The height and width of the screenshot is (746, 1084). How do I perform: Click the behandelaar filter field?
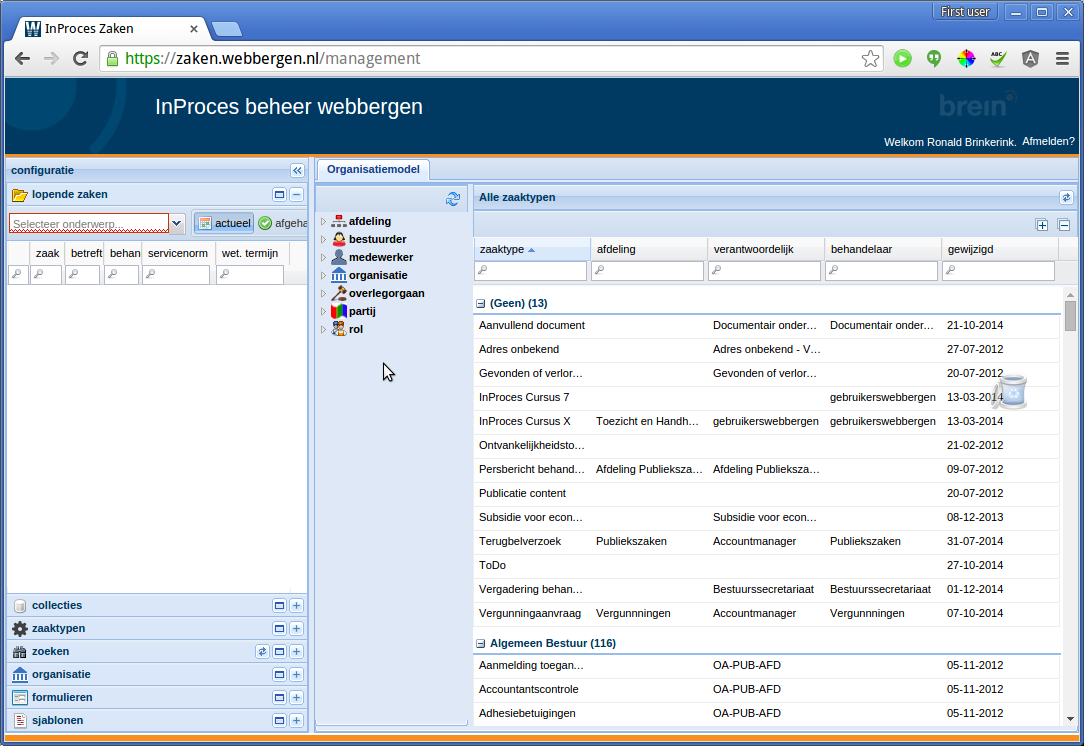pos(881,271)
